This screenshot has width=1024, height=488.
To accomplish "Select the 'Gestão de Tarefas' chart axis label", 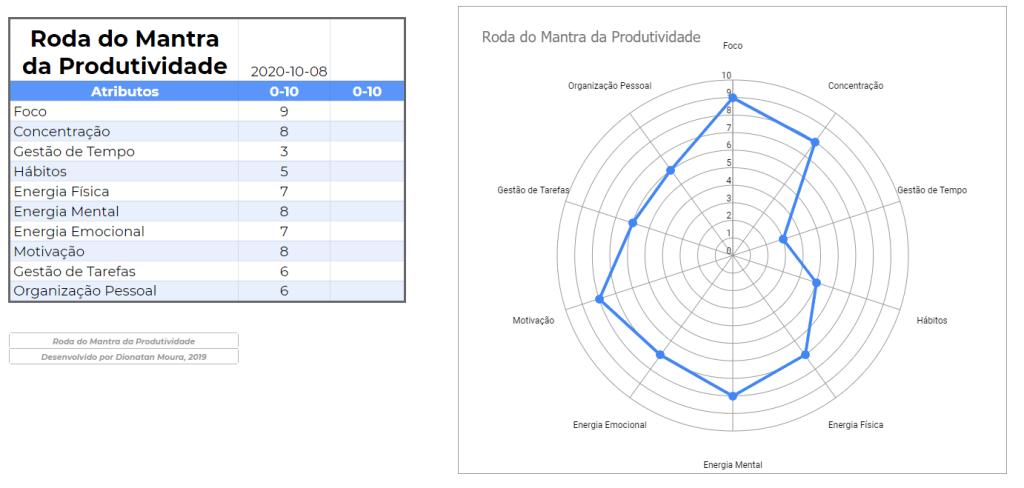I will (x=533, y=190).
